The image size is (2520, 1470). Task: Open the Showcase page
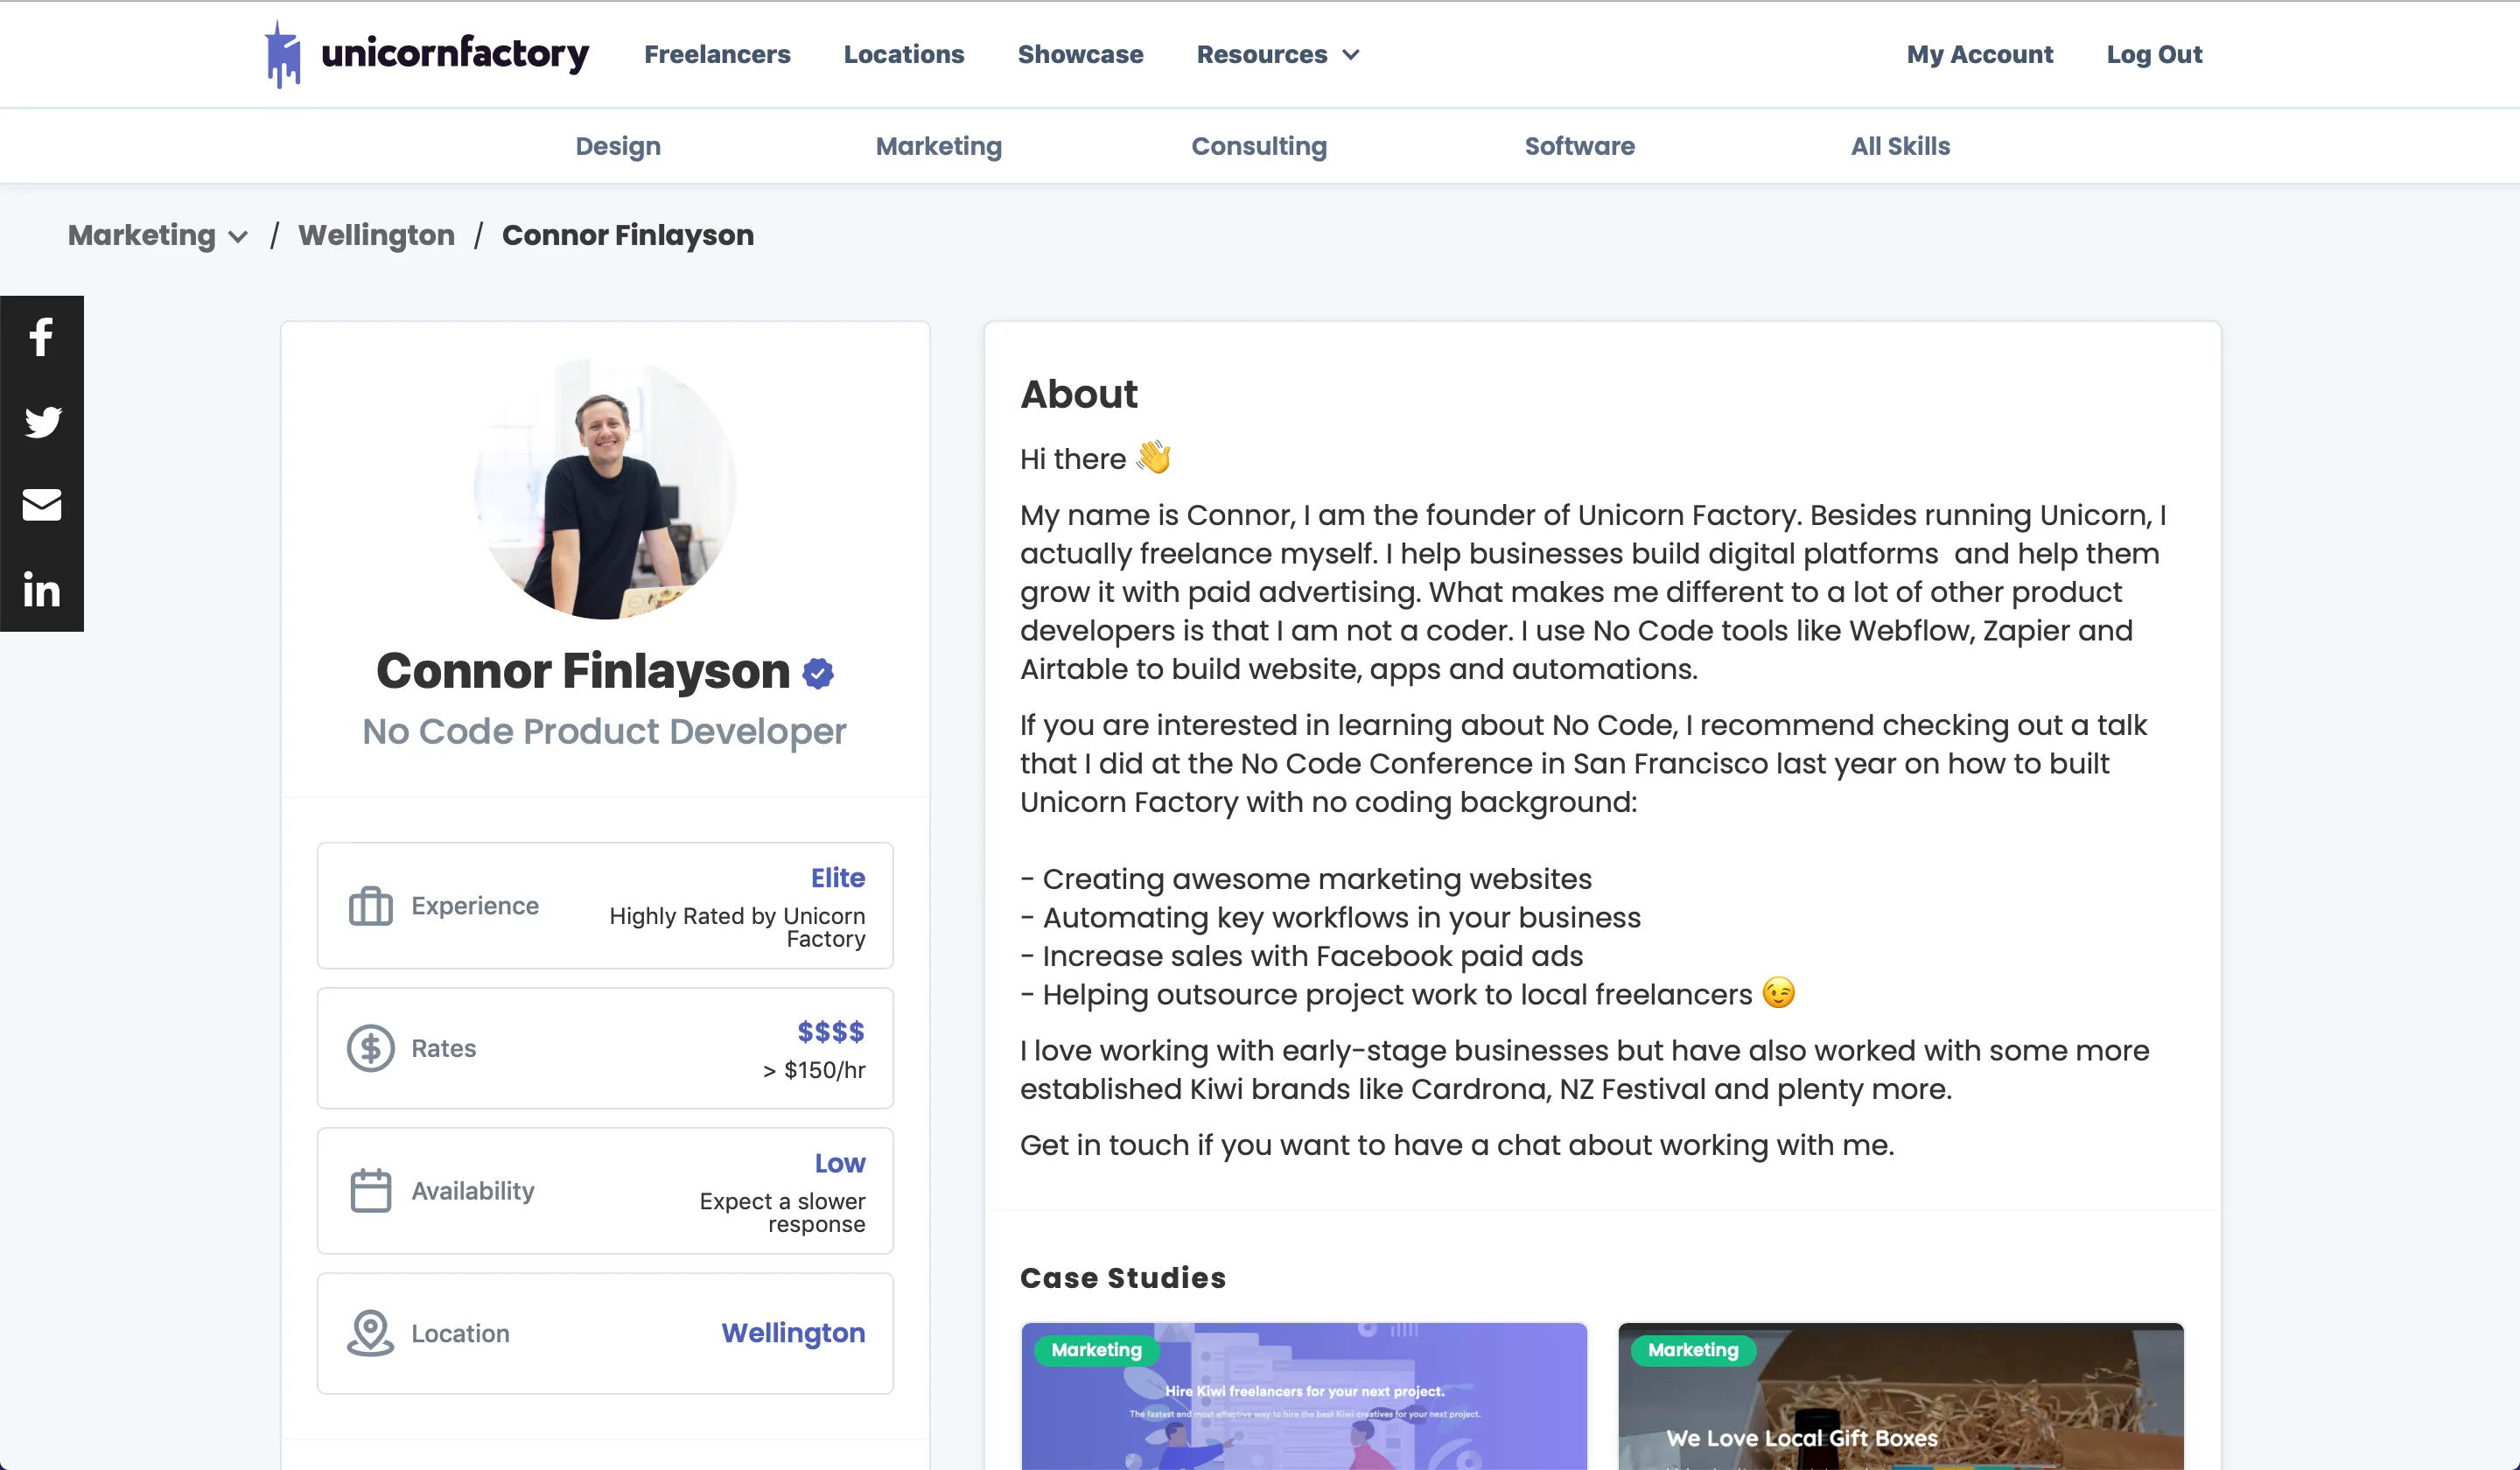click(1080, 54)
